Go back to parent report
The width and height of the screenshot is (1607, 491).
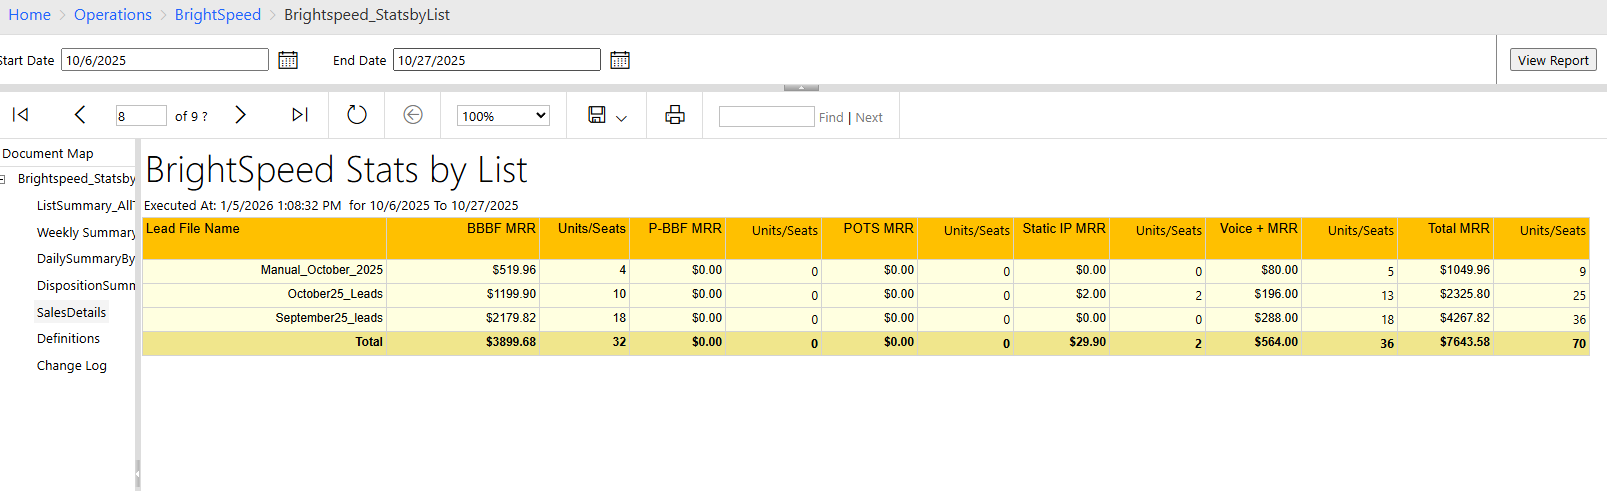(x=413, y=115)
